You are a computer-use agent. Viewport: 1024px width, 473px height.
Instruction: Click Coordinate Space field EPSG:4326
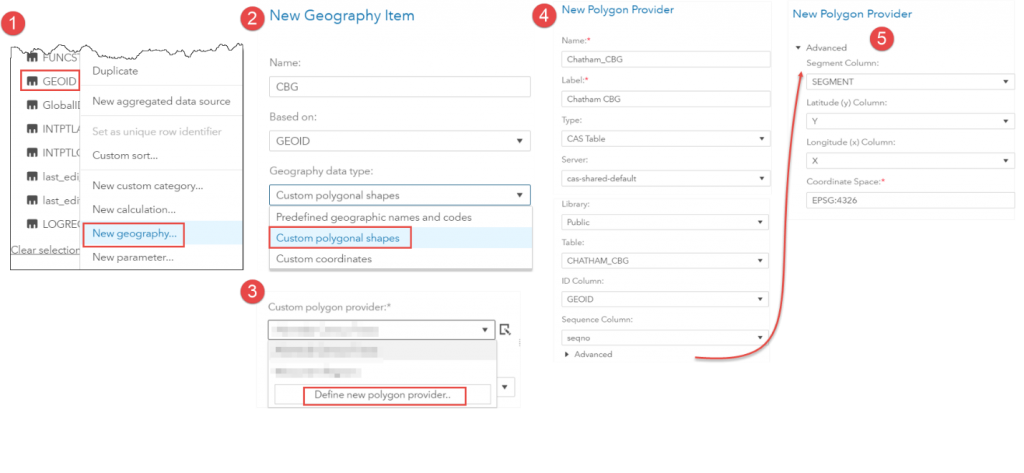pos(910,201)
